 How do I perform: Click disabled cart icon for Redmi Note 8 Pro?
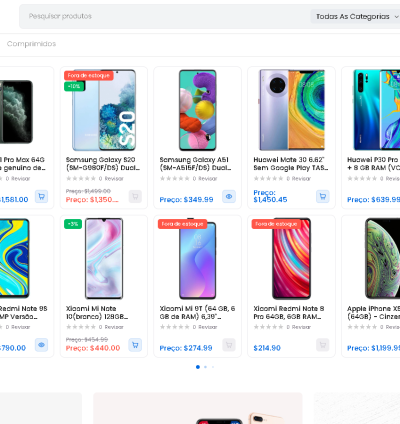point(323,345)
